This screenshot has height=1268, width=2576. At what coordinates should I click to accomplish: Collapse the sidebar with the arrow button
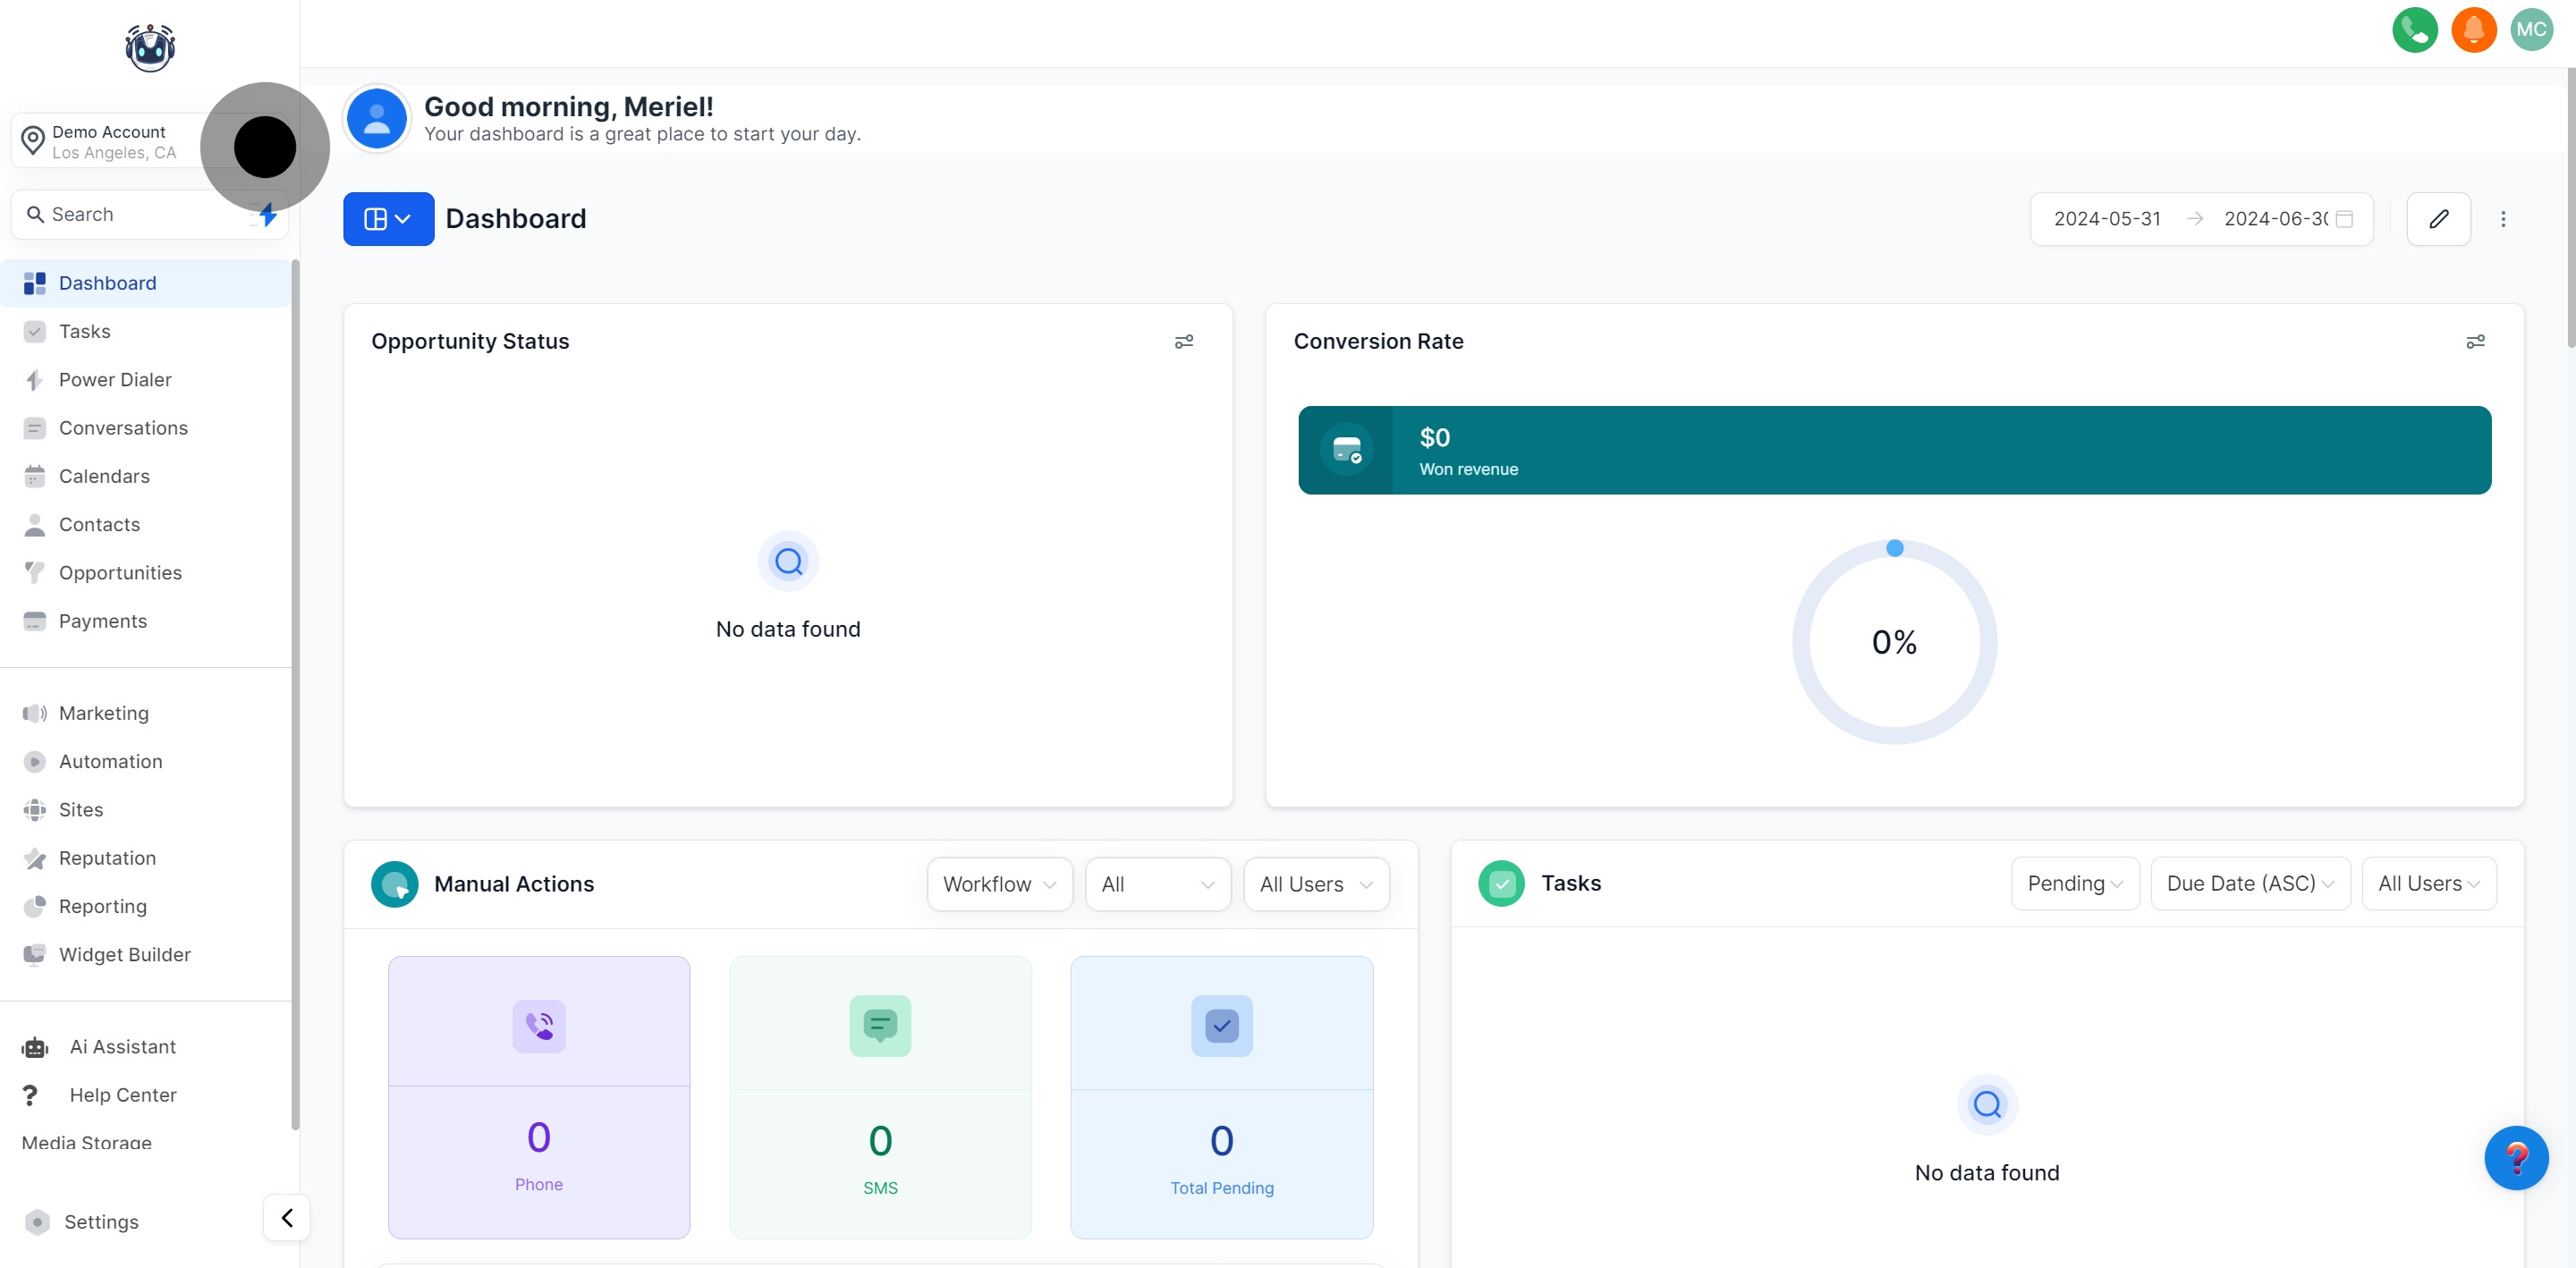tap(287, 1217)
